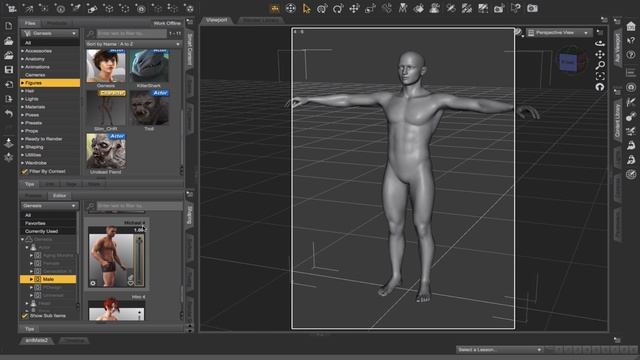
Task: Select the All category in Files list
Action: [x=50, y=43]
